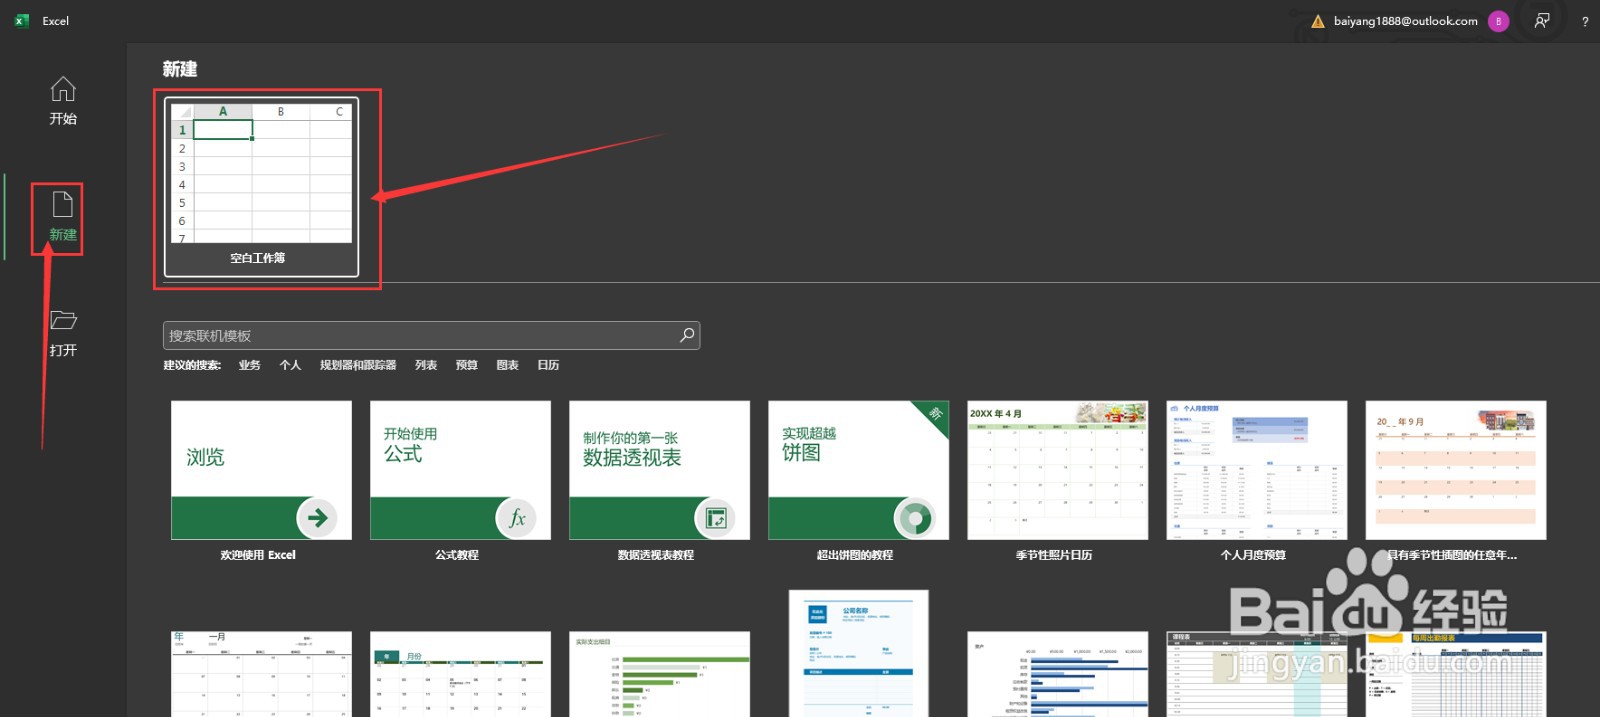Open the 超出饼图的教程 template
The image size is (1600, 717).
(858, 482)
